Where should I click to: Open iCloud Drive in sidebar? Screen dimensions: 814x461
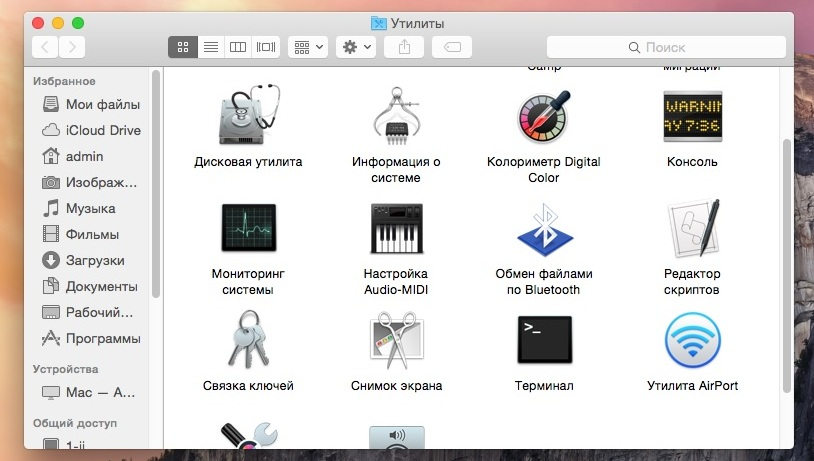tap(91, 130)
